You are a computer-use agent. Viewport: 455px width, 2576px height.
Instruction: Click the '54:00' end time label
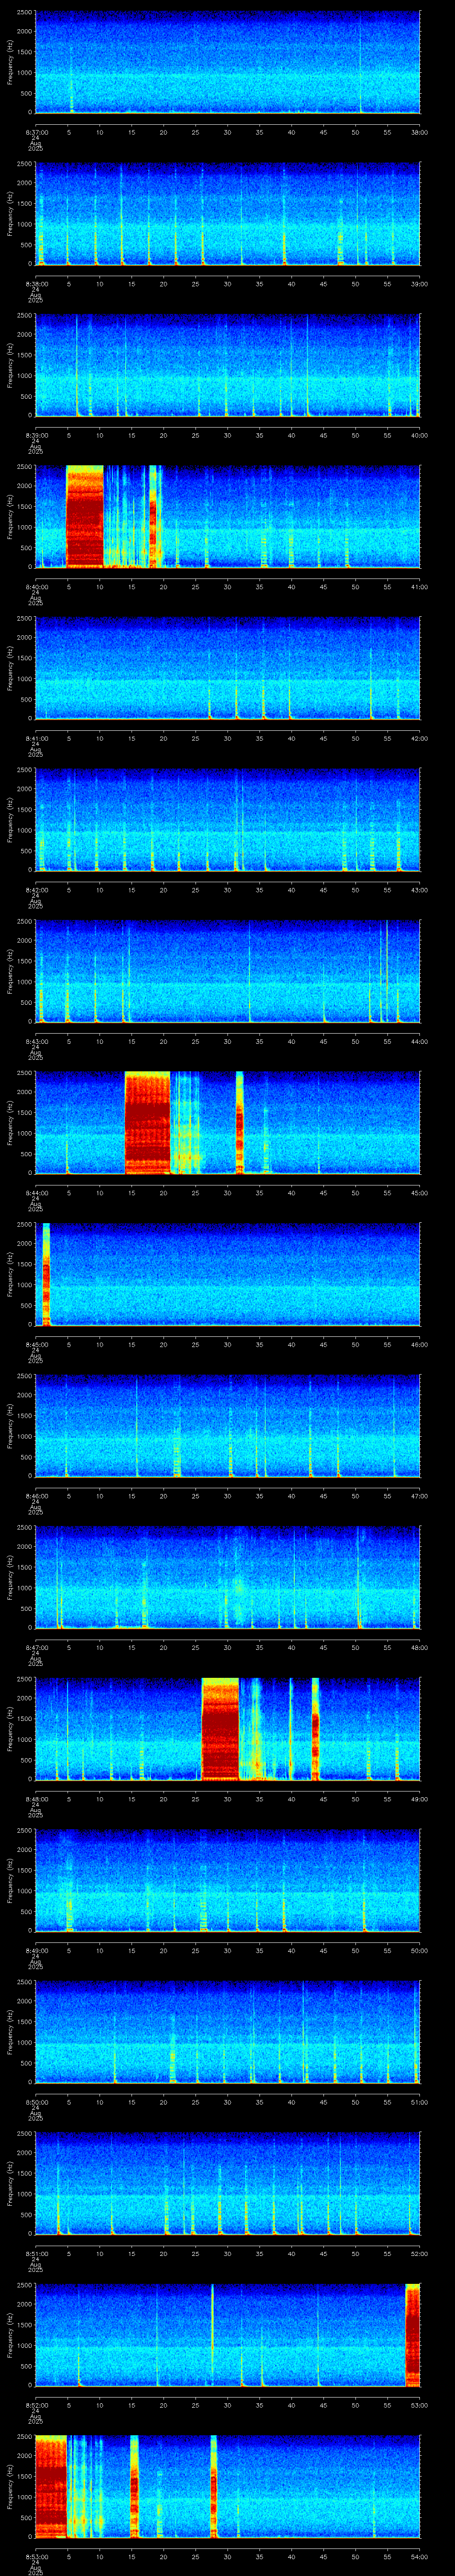(419, 2557)
